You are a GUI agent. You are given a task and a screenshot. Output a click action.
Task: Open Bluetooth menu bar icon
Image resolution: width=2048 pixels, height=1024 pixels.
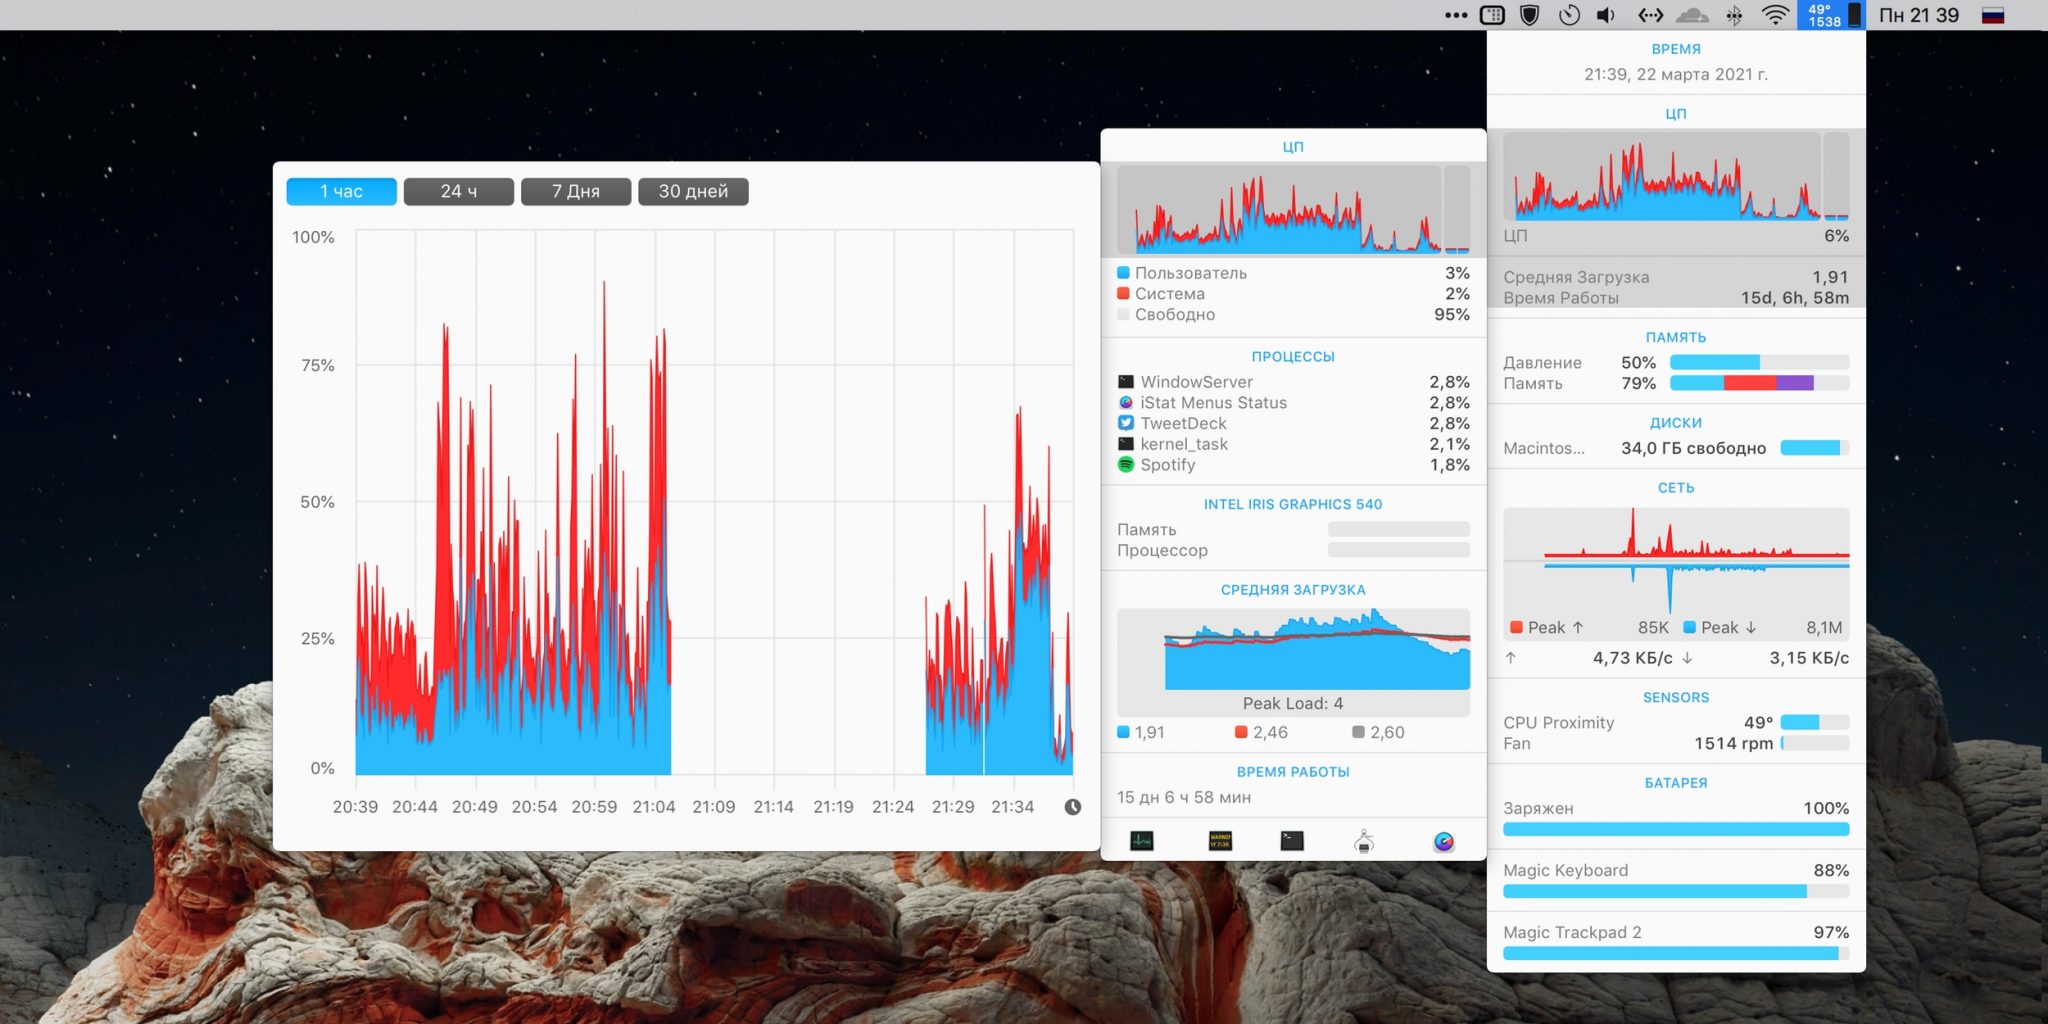[x=1735, y=15]
